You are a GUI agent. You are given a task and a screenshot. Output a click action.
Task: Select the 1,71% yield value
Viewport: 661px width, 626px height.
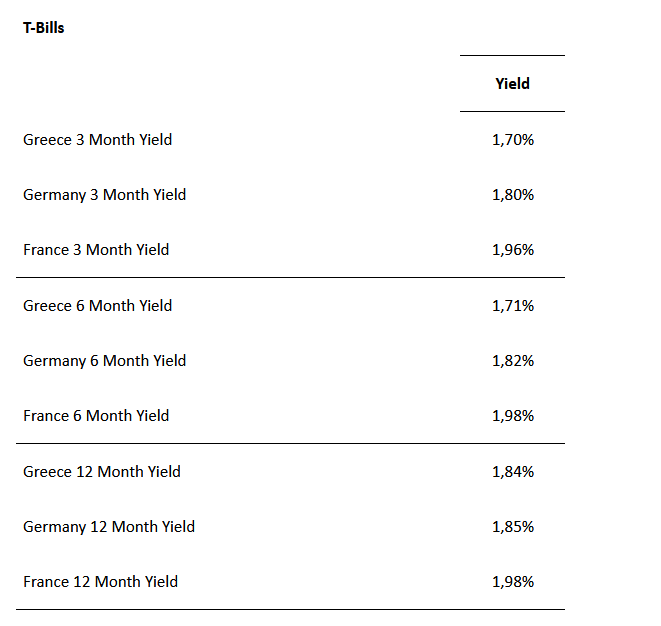pos(513,306)
